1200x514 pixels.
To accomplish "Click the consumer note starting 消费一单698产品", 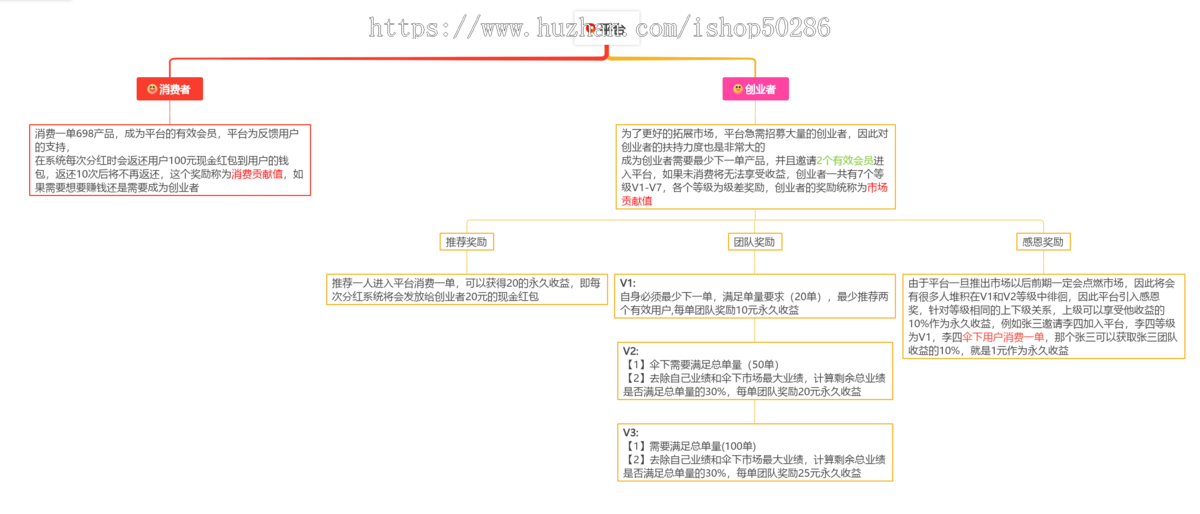I will coord(170,160).
